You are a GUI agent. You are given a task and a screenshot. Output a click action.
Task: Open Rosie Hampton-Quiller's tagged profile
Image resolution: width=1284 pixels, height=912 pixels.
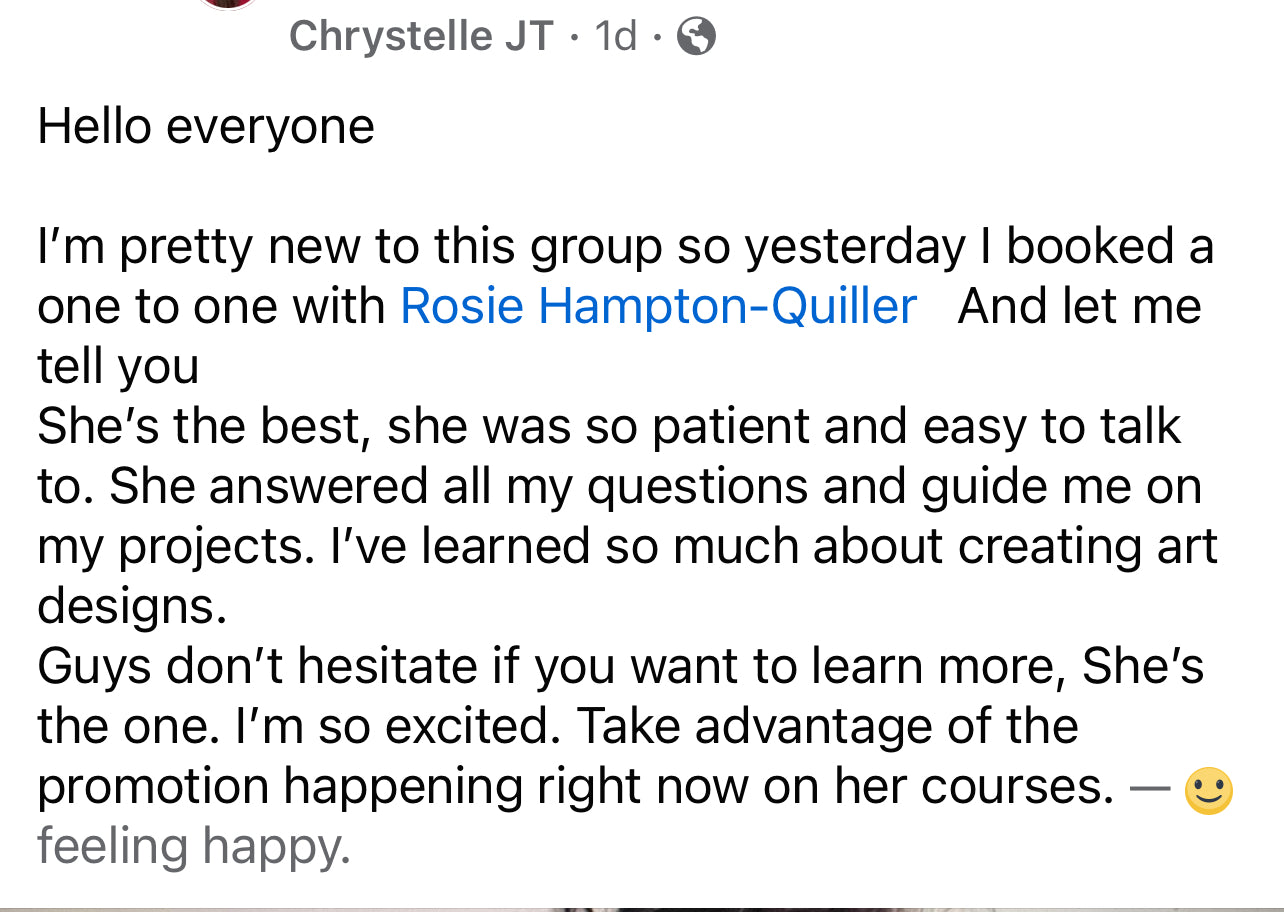pos(658,306)
